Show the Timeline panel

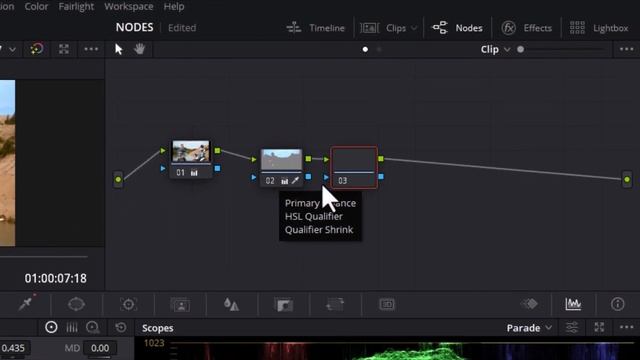click(315, 28)
